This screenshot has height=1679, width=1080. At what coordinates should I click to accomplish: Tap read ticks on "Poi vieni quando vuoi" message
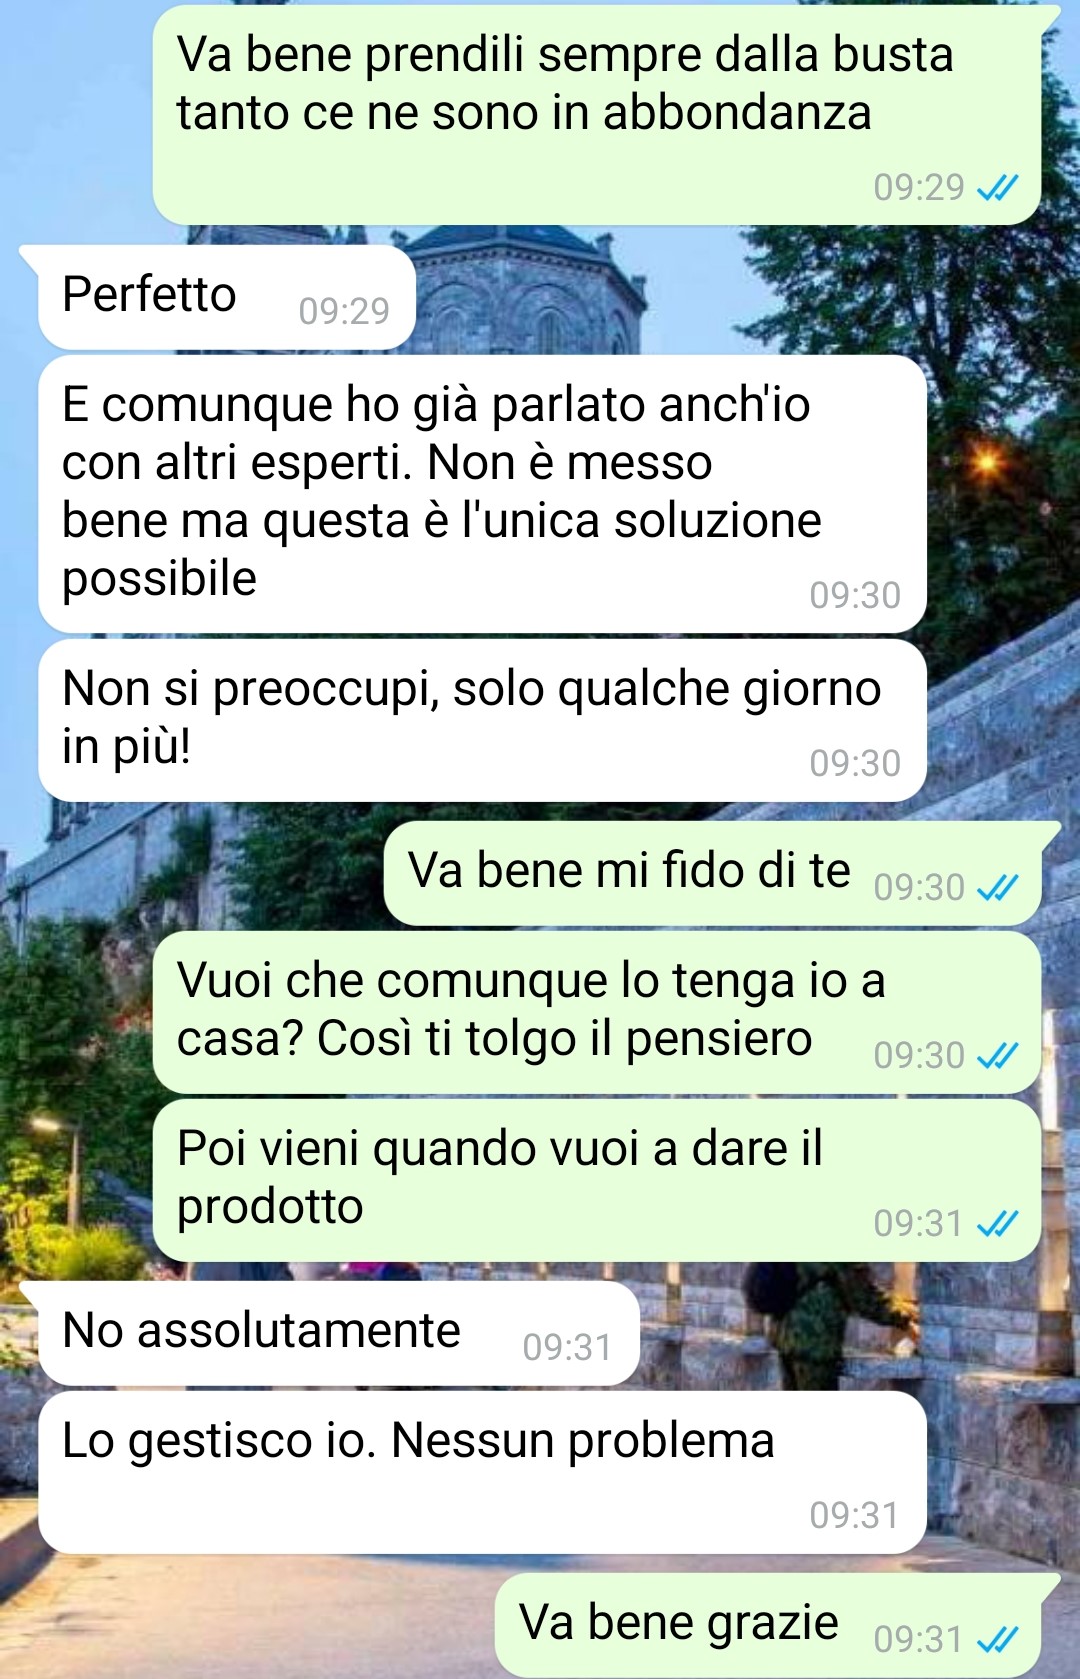(x=997, y=1224)
